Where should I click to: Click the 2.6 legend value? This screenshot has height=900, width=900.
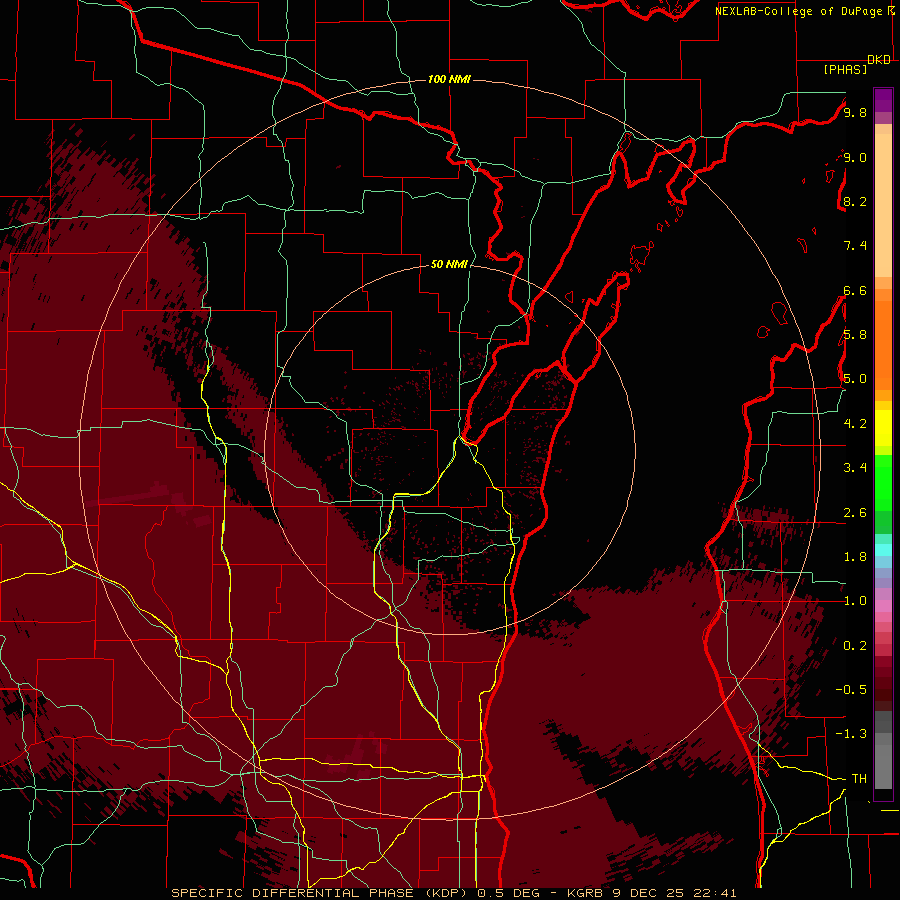pos(855,513)
